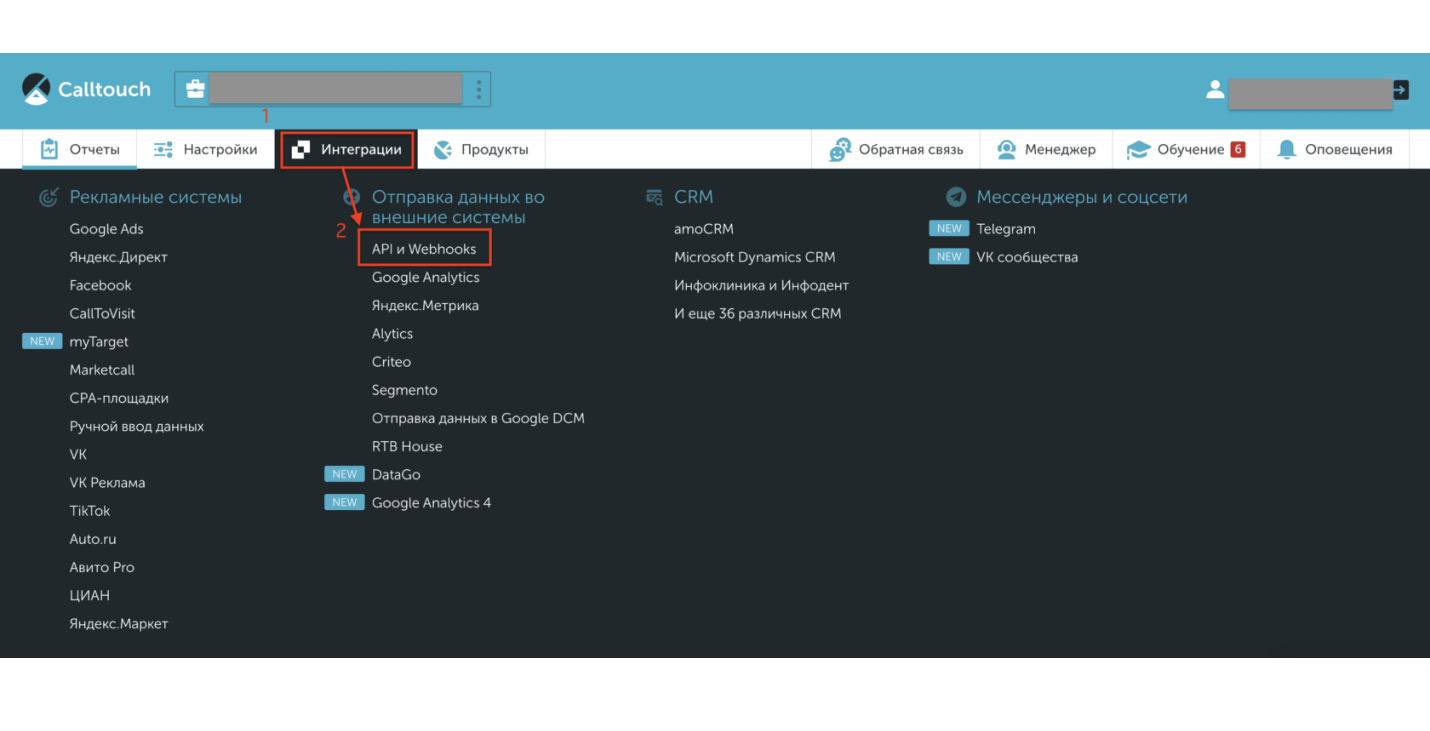
Task: Open Ручной ввод данных
Action: pos(136,426)
